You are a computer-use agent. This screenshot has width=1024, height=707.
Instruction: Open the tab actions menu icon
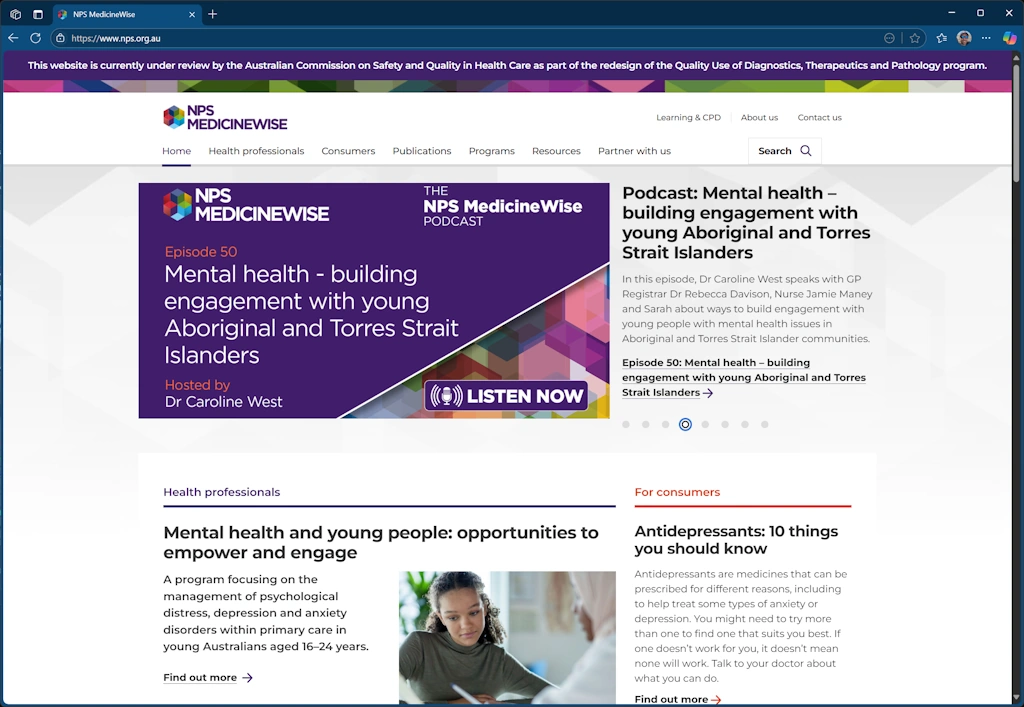pos(38,14)
